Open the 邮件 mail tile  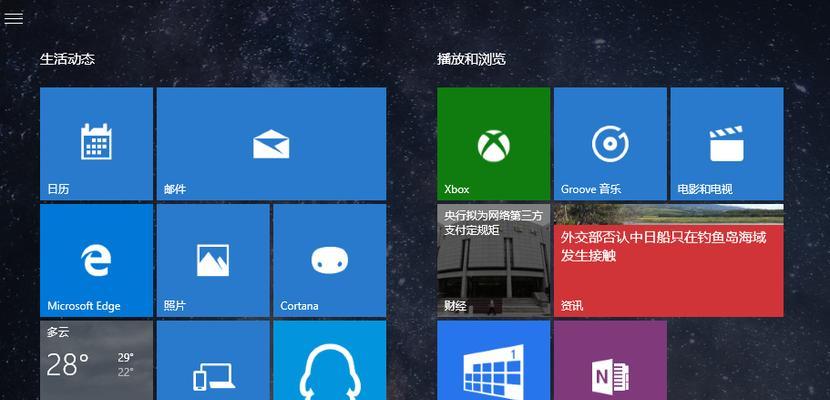pos(271,144)
